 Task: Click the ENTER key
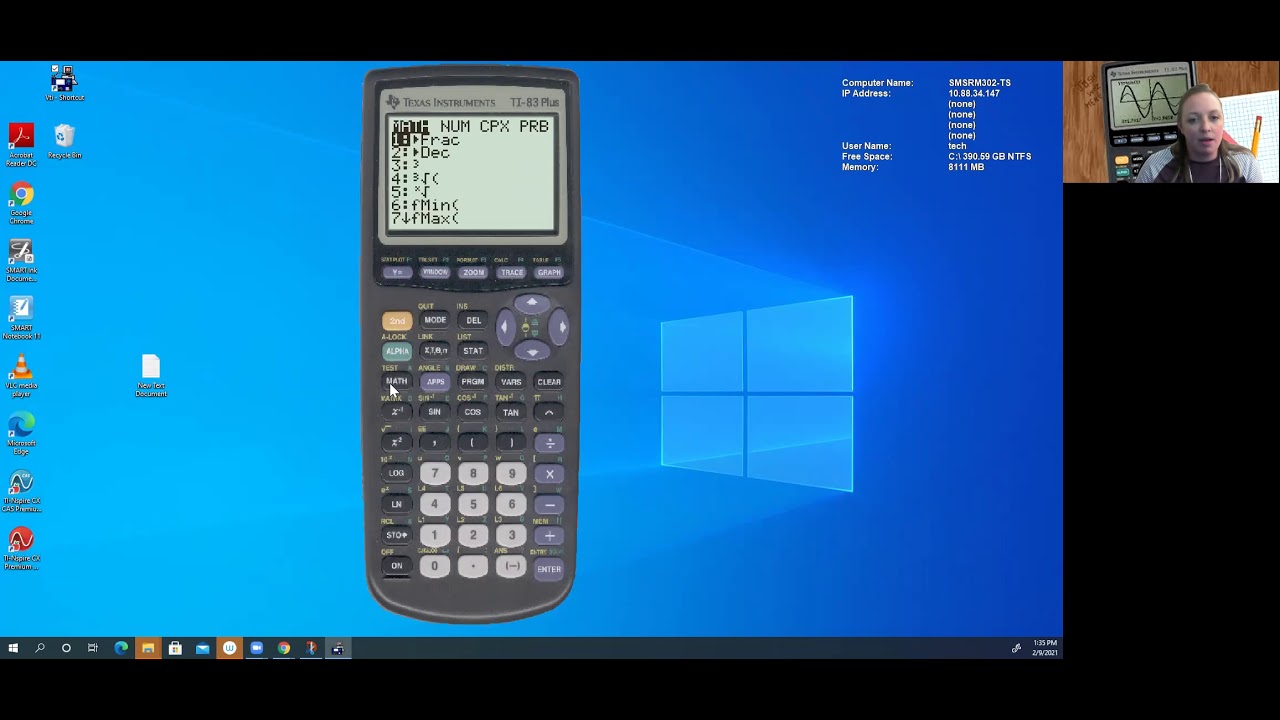pyautogui.click(x=549, y=569)
